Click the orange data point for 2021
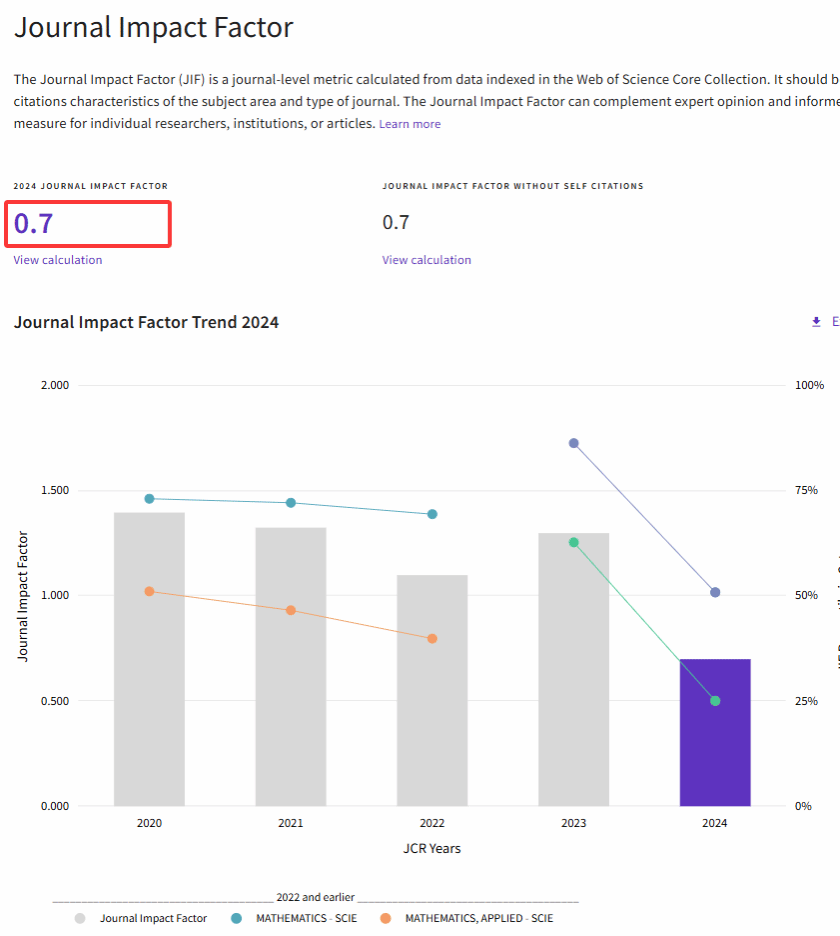 (291, 610)
